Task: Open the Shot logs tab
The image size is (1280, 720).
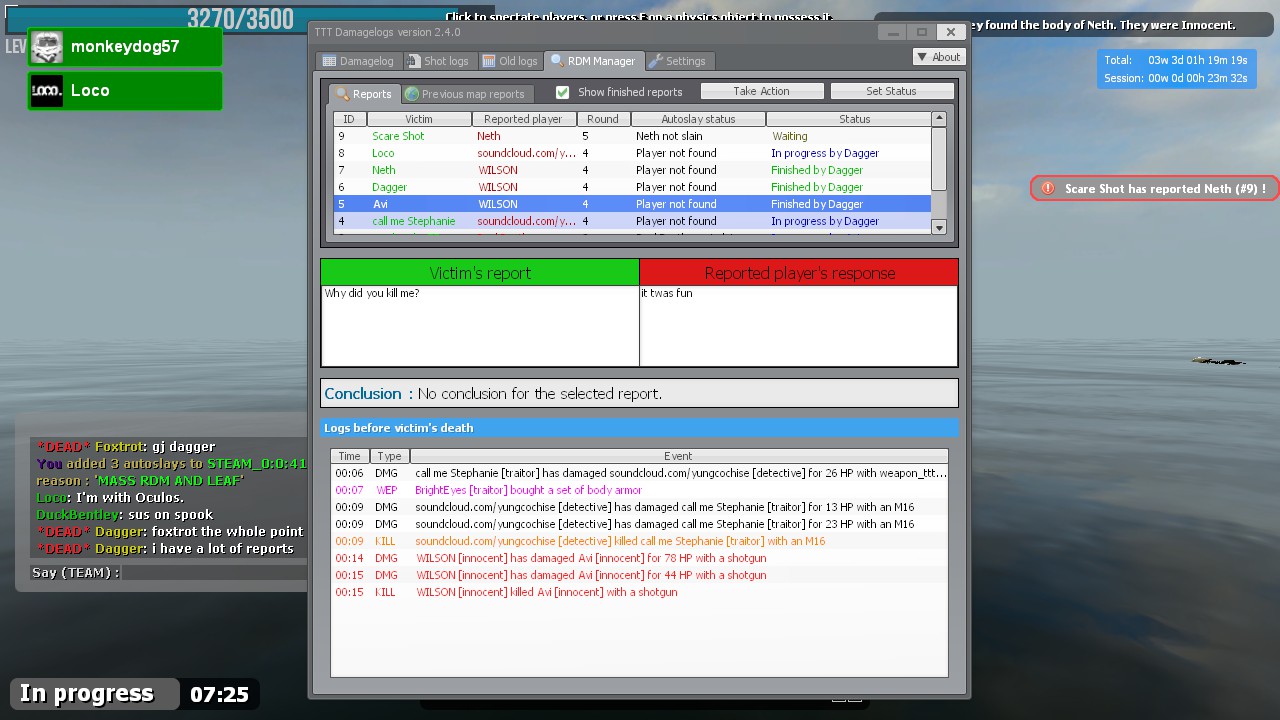Action: (438, 61)
